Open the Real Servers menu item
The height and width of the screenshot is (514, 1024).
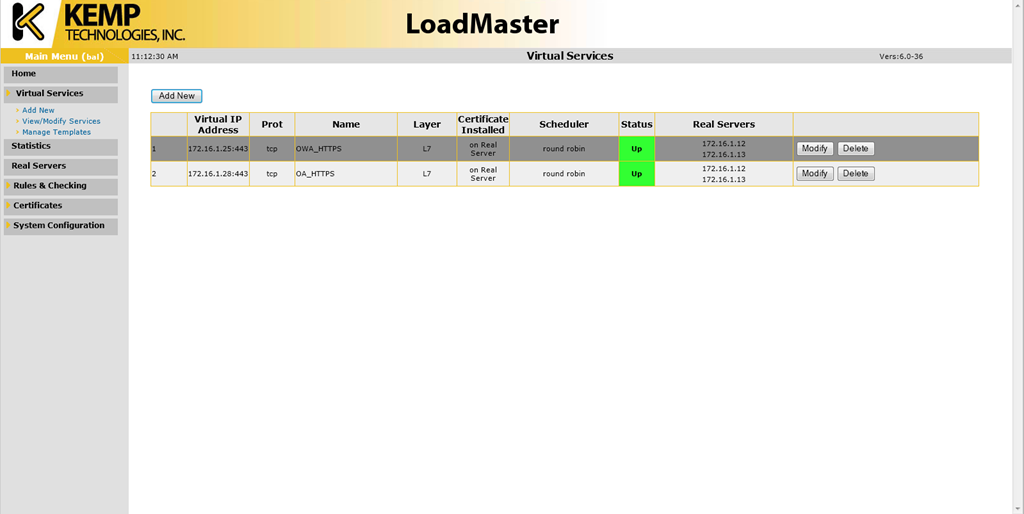click(x=60, y=166)
